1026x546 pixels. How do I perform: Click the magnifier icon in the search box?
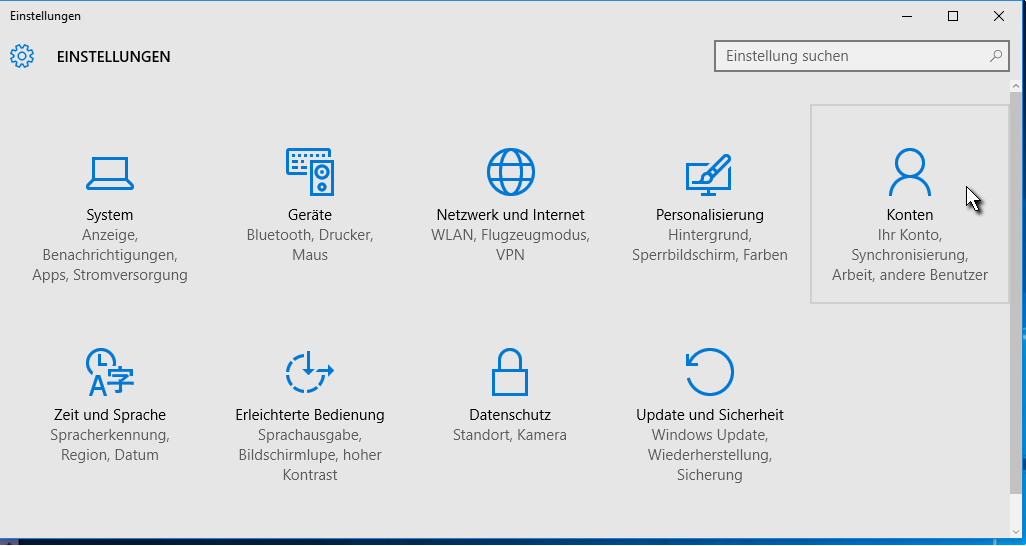[996, 56]
